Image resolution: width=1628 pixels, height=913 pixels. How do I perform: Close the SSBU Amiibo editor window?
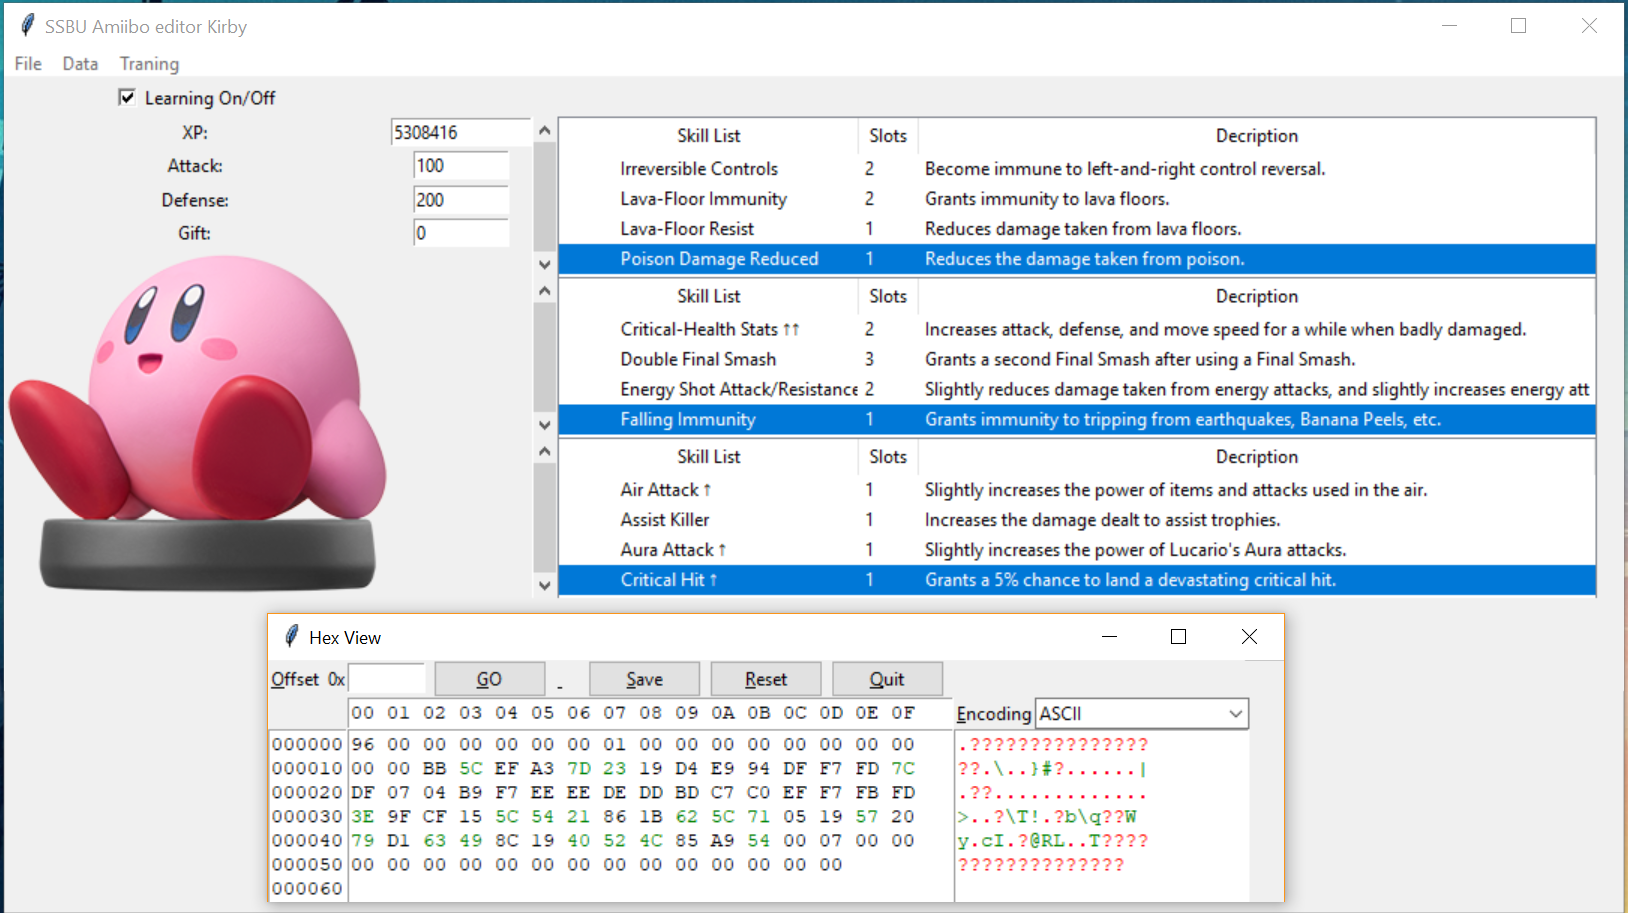pos(1589,26)
